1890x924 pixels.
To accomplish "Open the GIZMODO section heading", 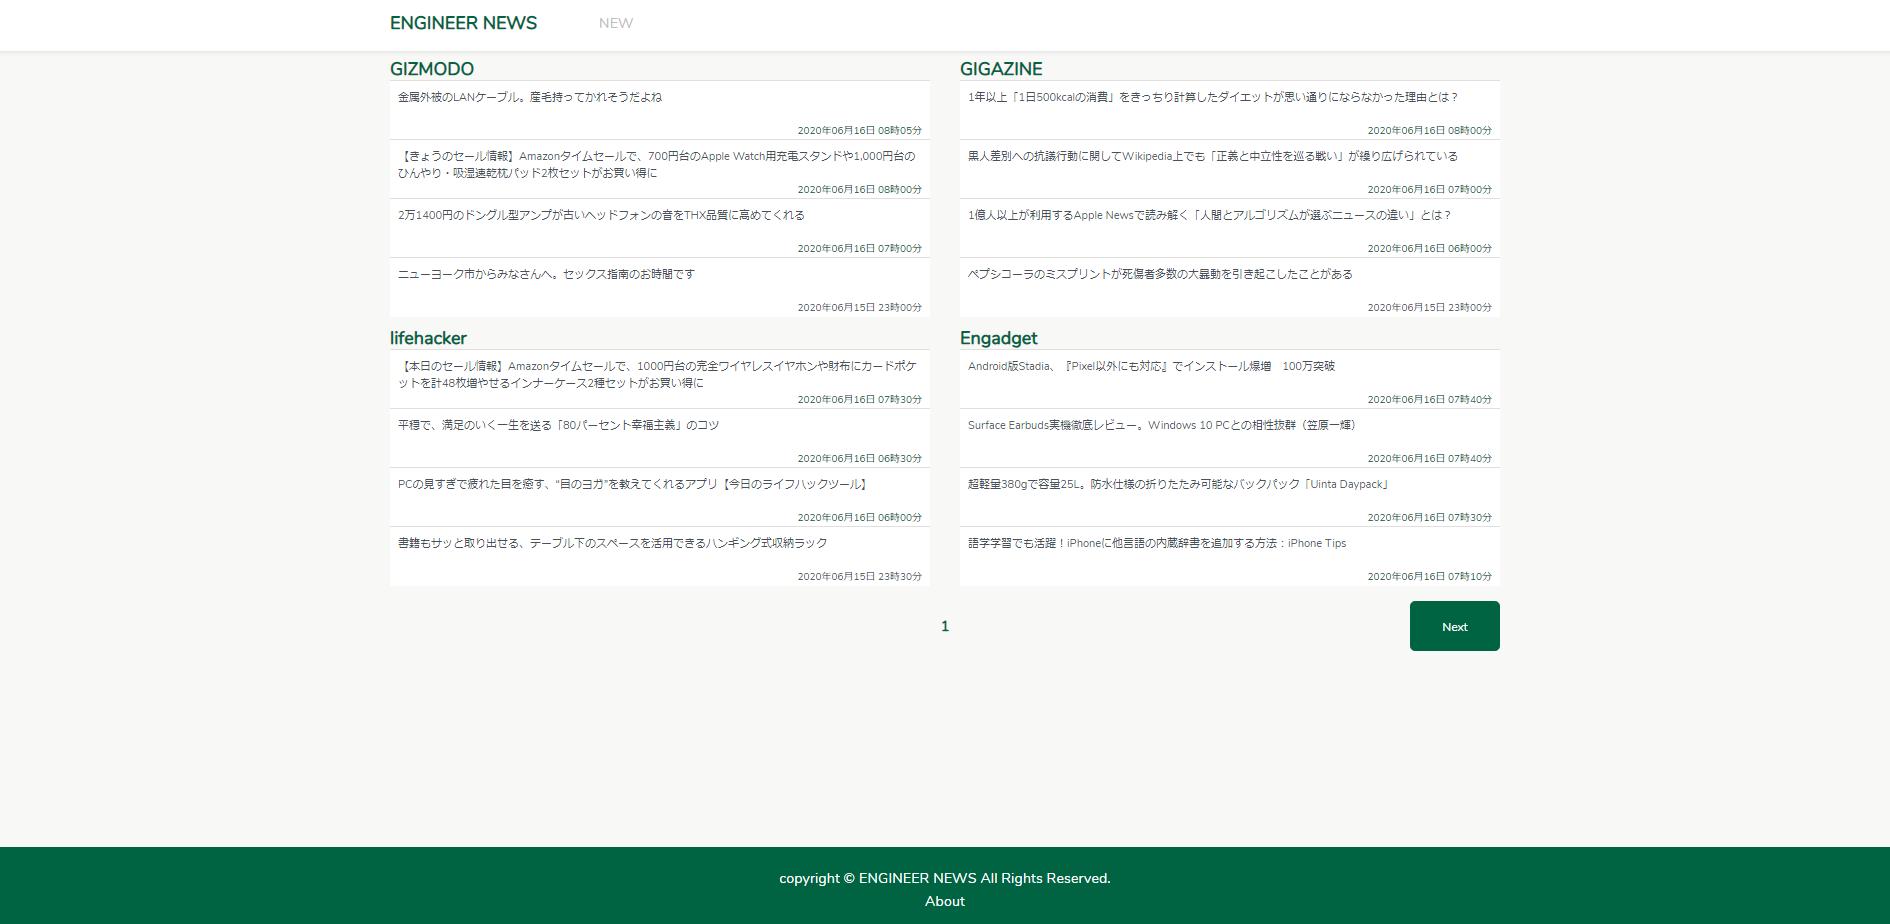I will [x=432, y=69].
